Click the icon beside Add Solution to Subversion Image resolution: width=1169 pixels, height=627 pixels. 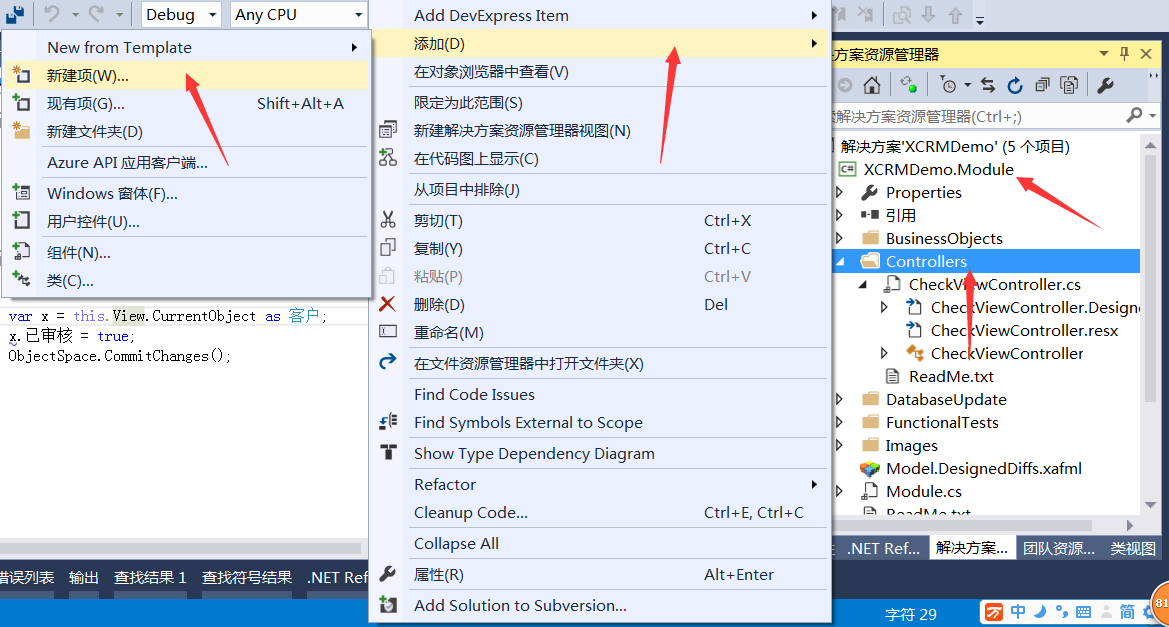pyautogui.click(x=388, y=604)
